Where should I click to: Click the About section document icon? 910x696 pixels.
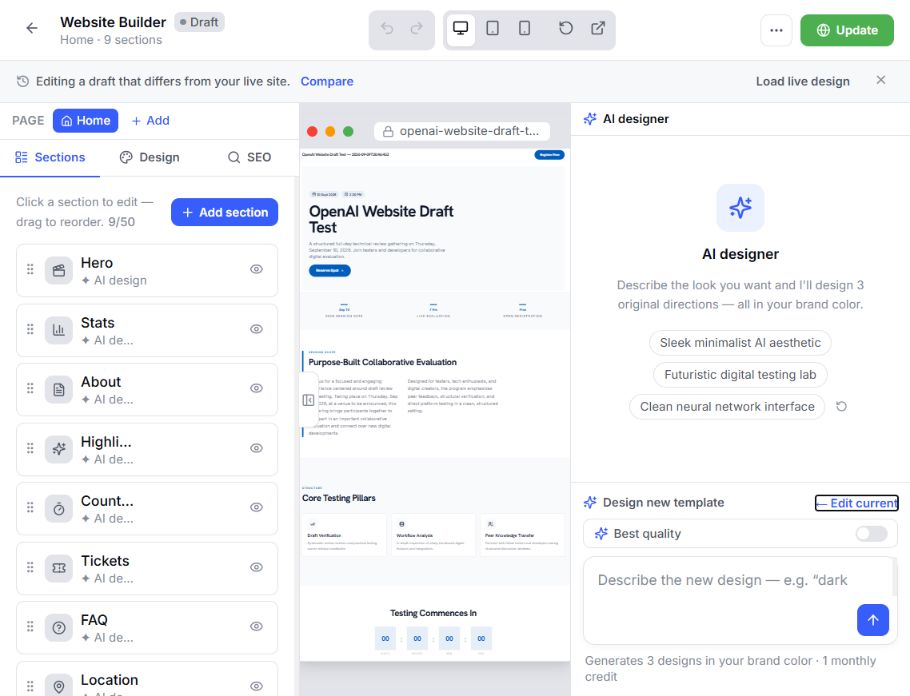pyautogui.click(x=59, y=390)
